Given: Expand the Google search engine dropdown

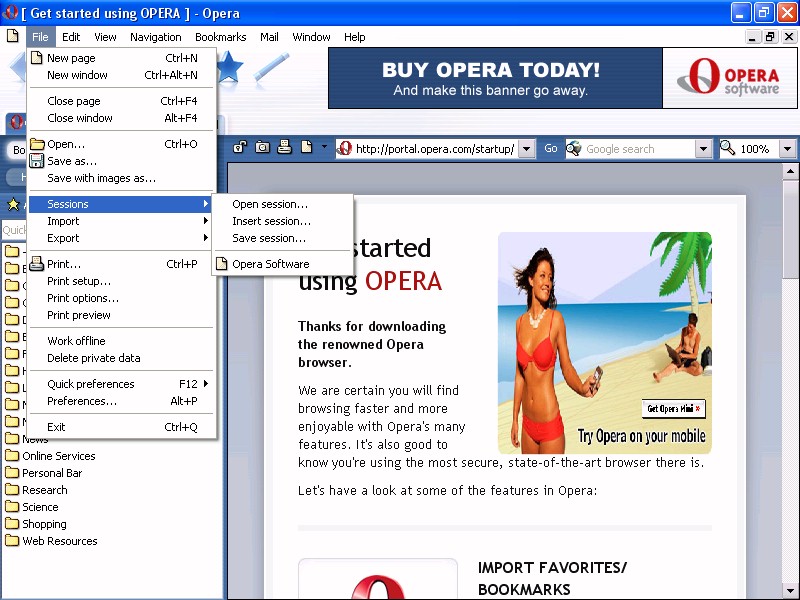Looking at the screenshot, I should (703, 149).
